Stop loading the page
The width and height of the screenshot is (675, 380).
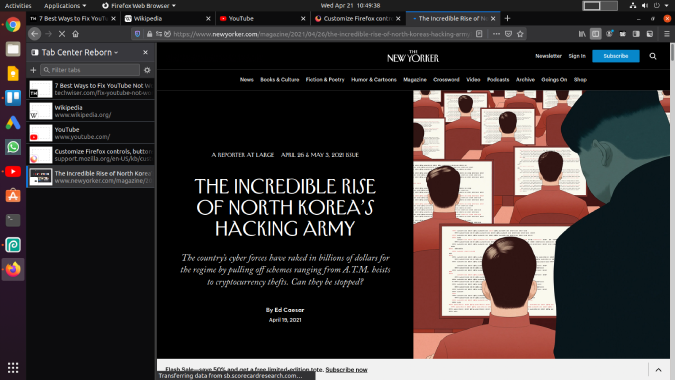(62, 34)
